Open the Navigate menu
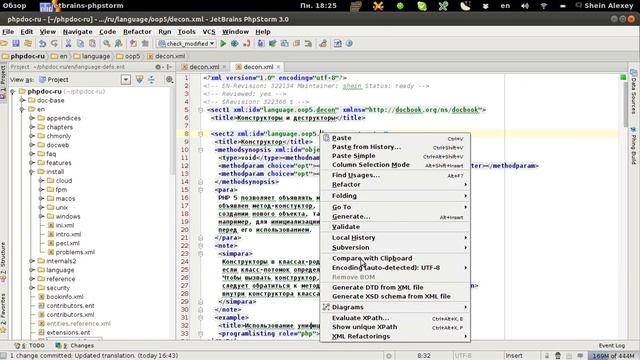 coord(78,31)
